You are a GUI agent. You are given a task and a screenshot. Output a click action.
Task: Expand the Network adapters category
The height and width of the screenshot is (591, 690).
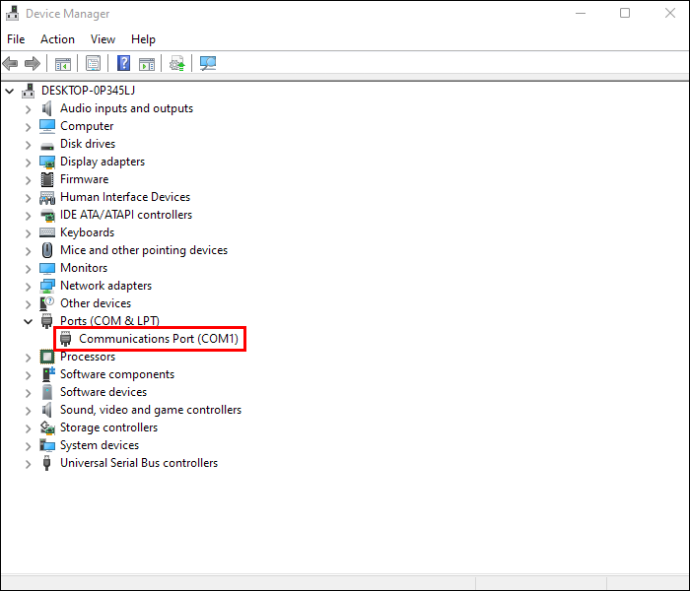[28, 286]
